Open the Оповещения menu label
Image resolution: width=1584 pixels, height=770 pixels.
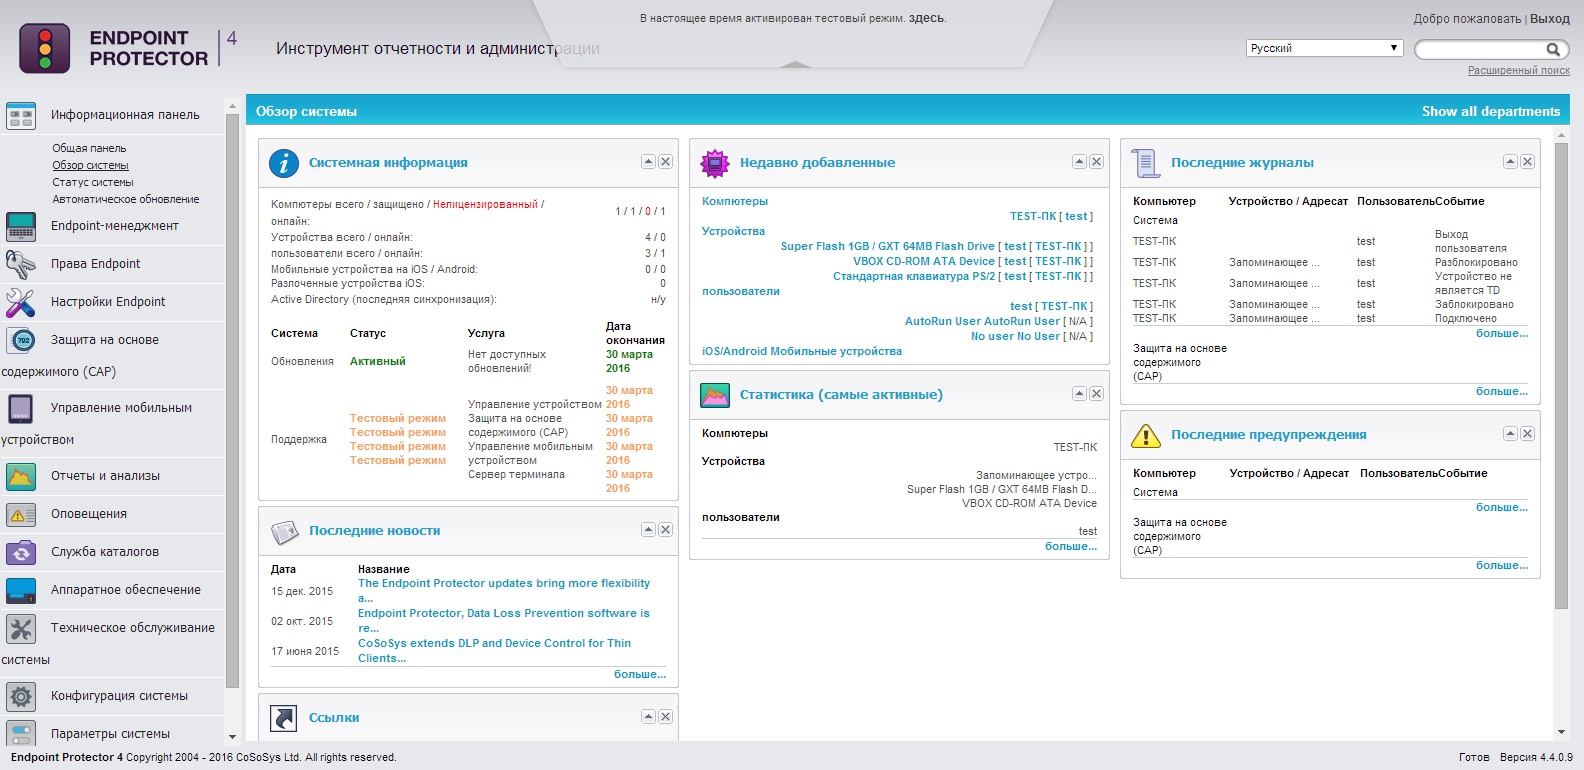click(x=89, y=514)
